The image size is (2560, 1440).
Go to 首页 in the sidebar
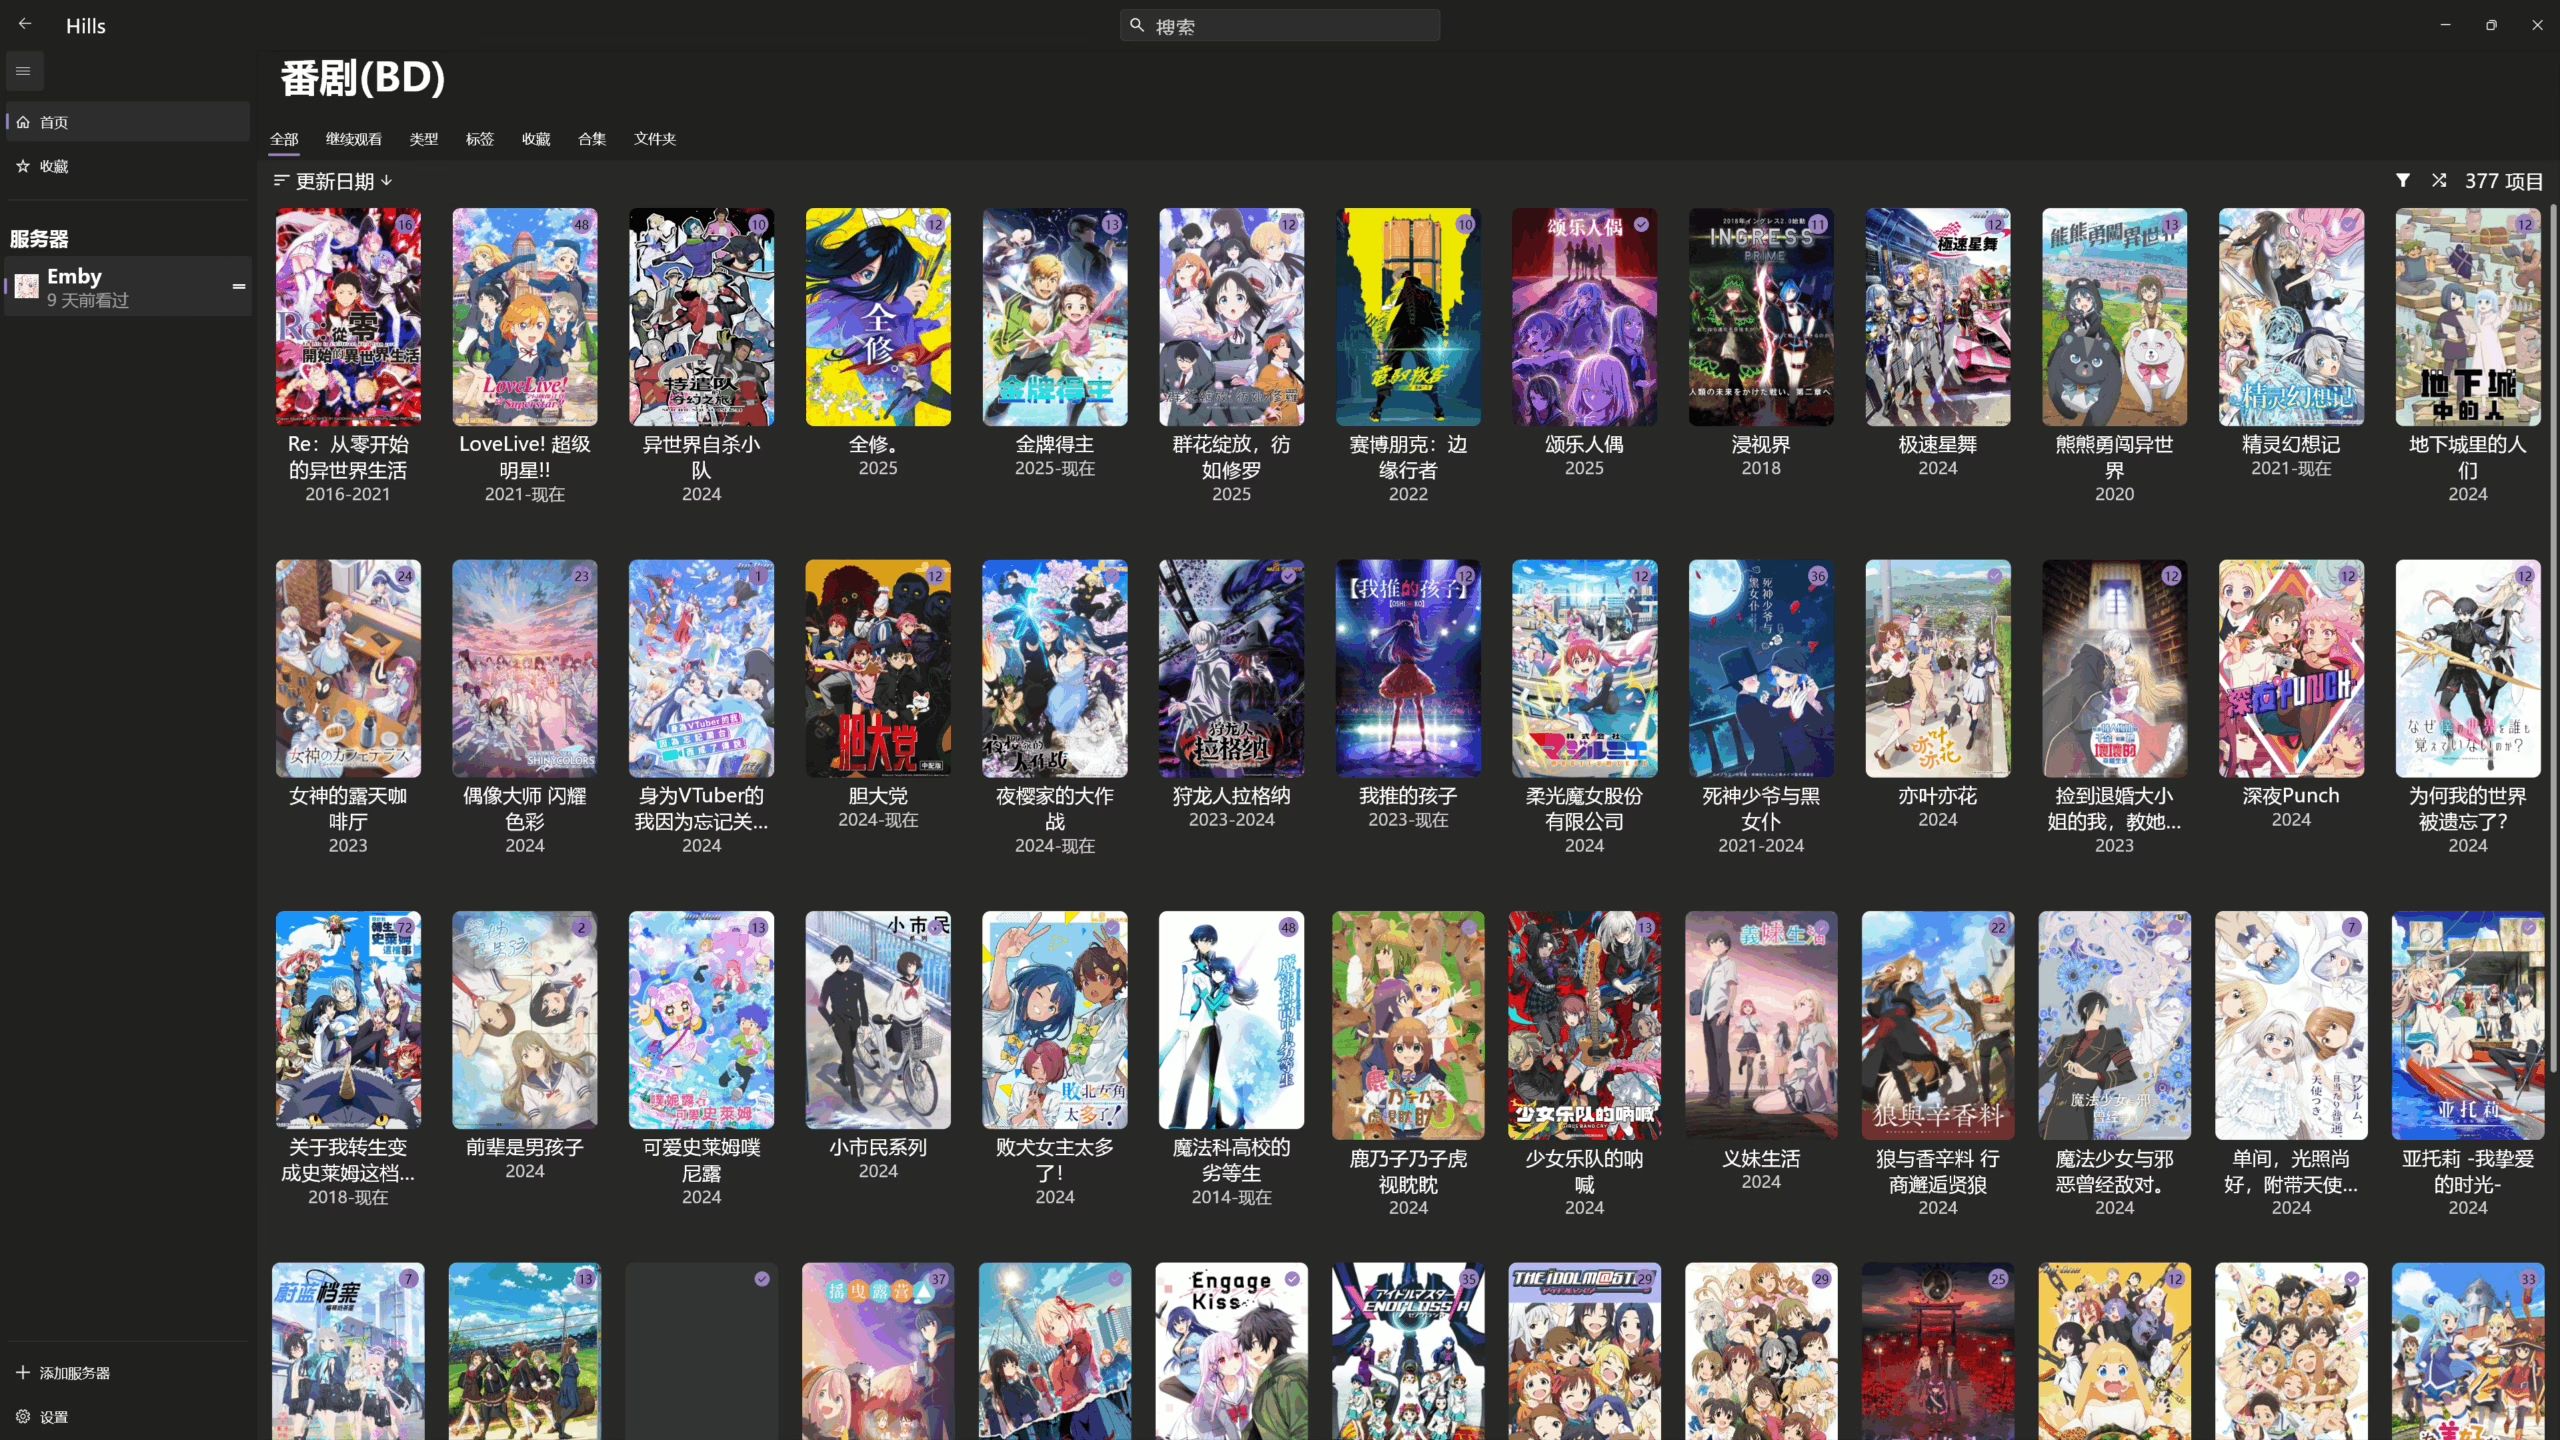[x=128, y=122]
